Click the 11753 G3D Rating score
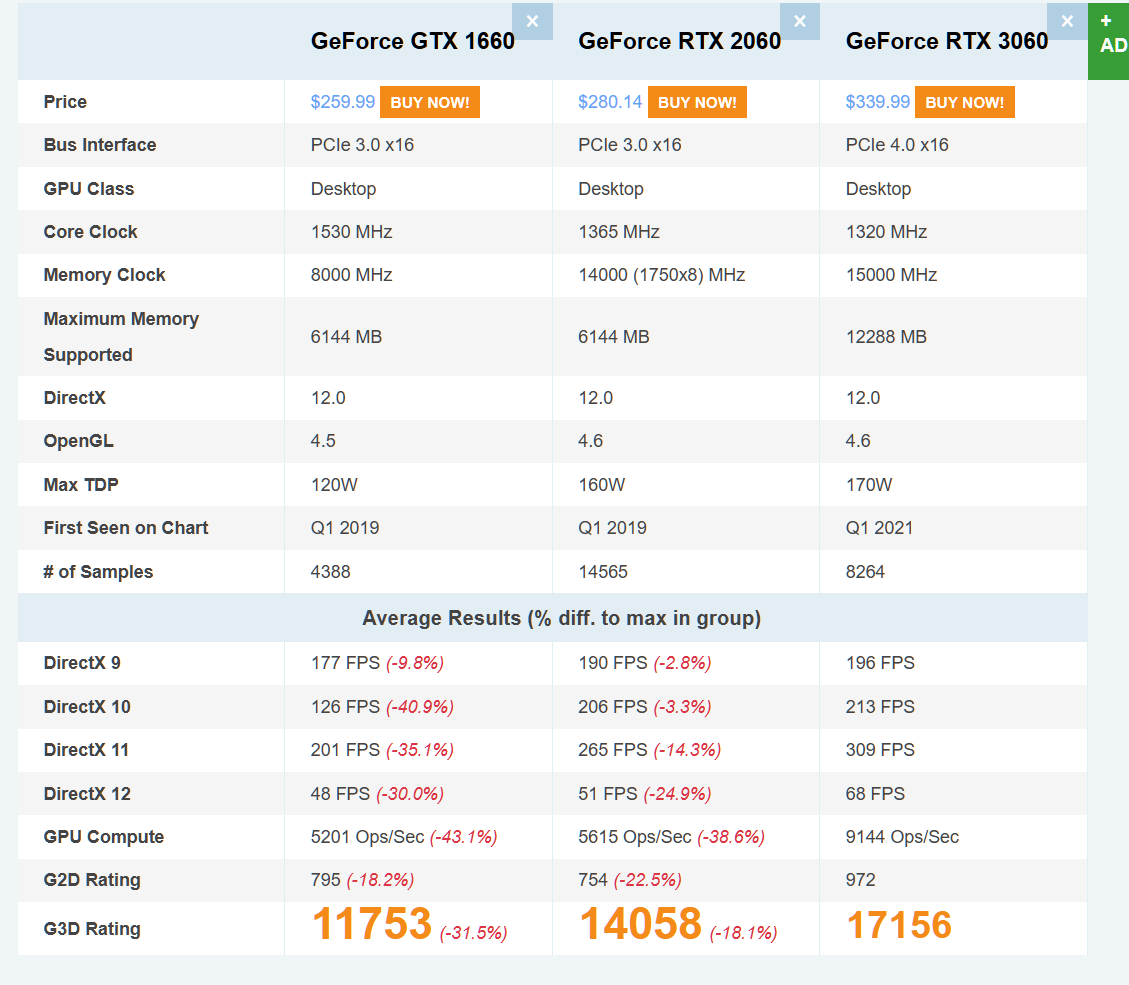 (x=372, y=924)
